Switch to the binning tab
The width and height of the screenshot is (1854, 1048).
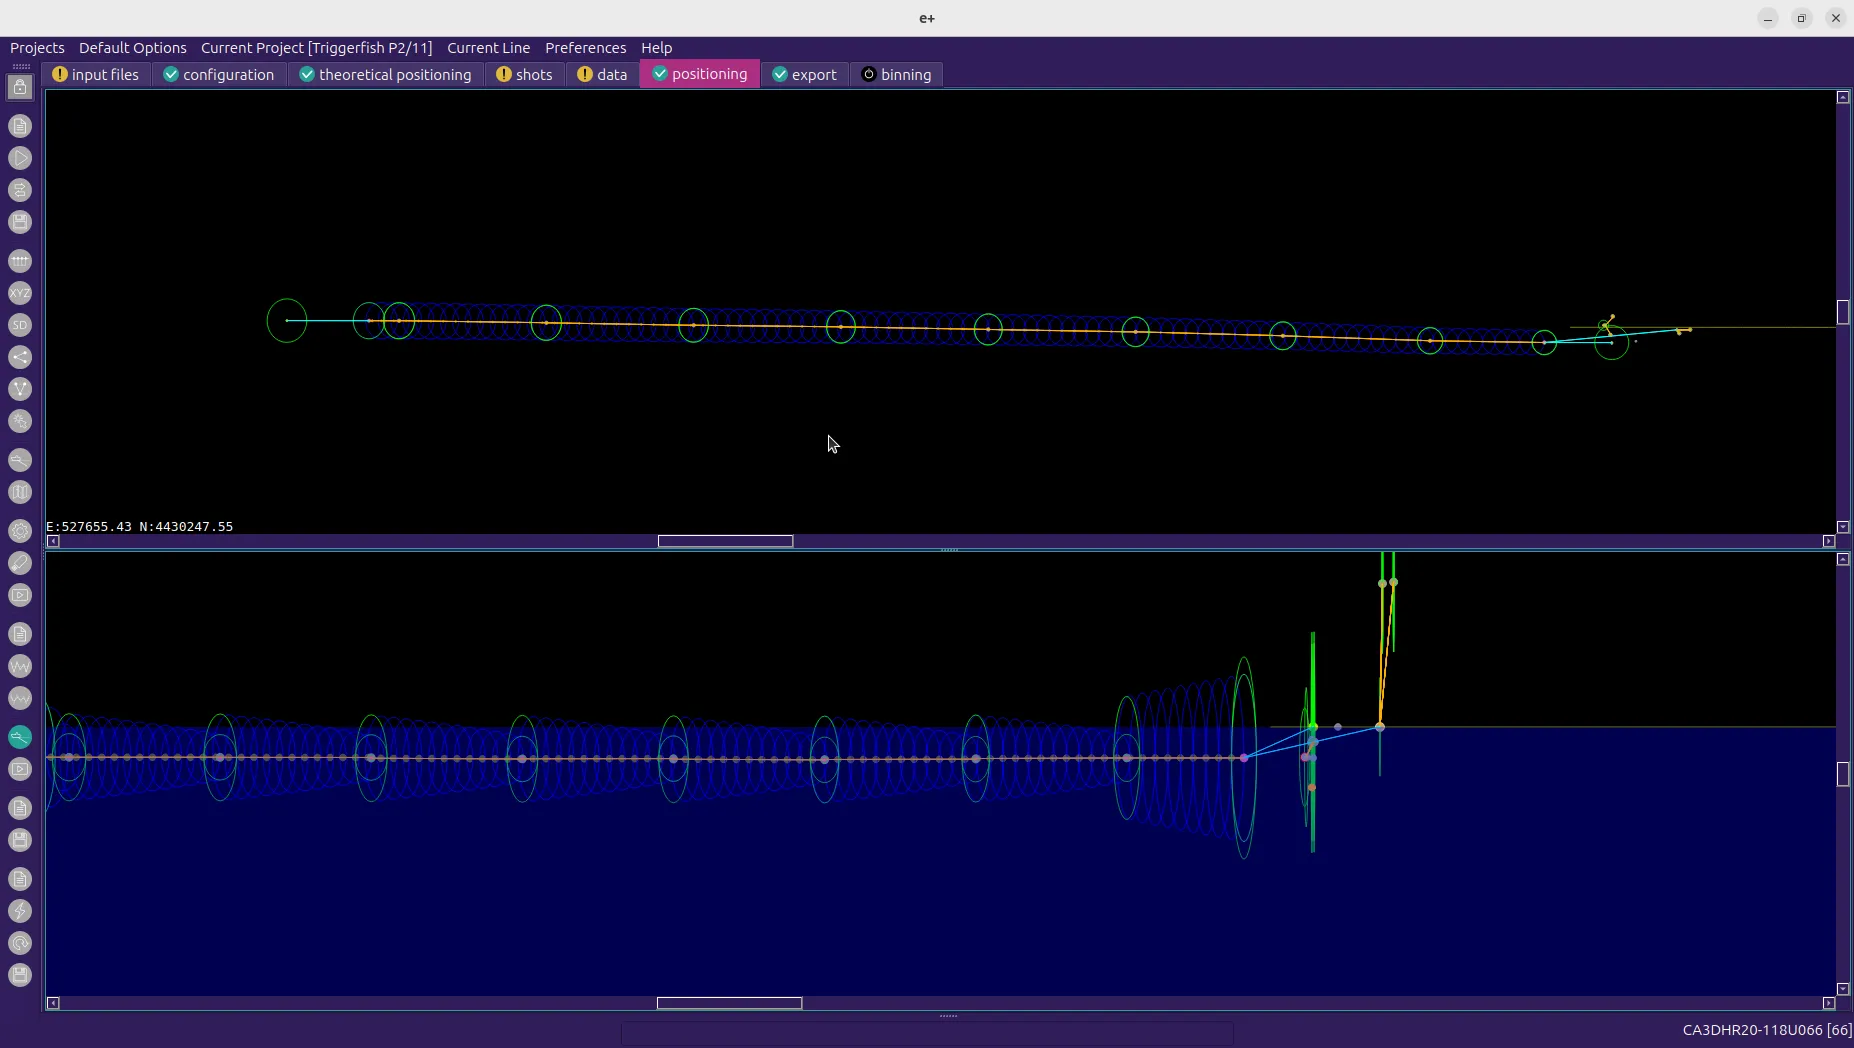[896, 75]
